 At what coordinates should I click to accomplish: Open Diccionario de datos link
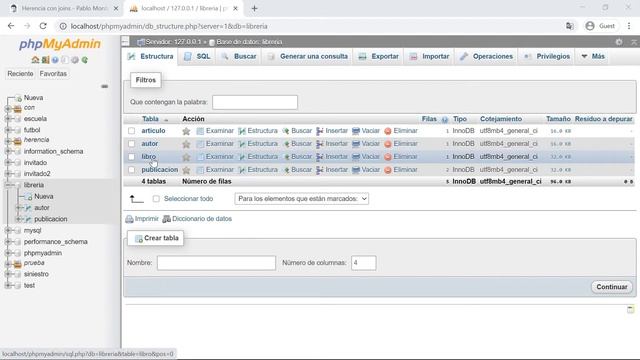coord(197,219)
